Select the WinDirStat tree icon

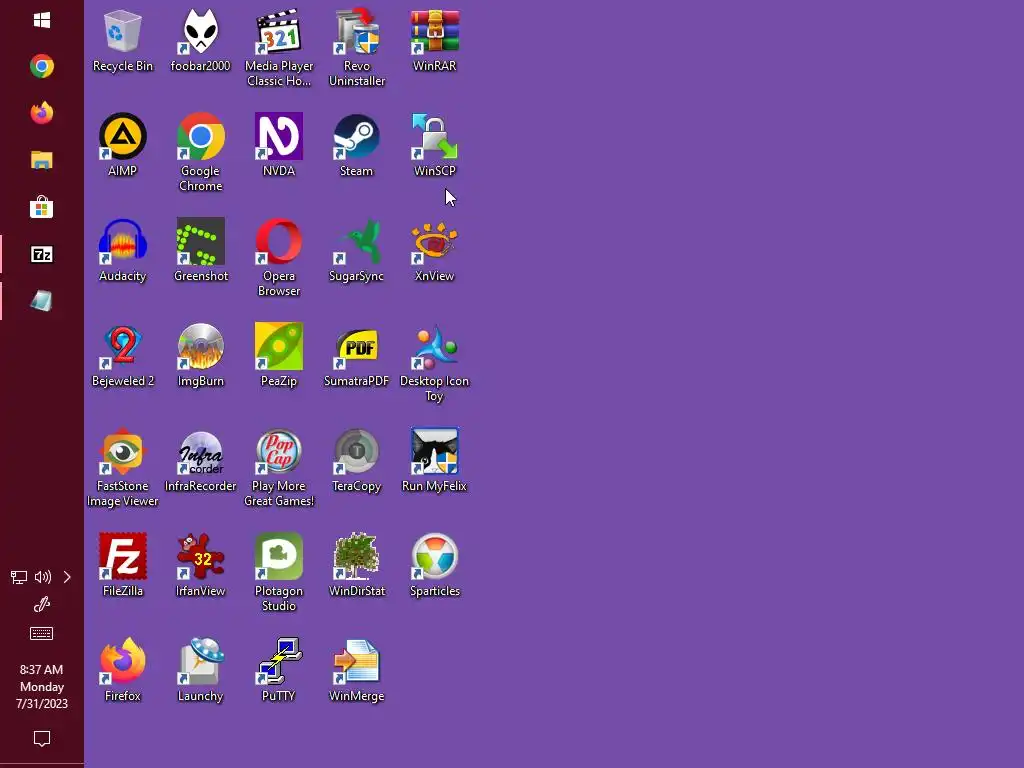click(357, 566)
